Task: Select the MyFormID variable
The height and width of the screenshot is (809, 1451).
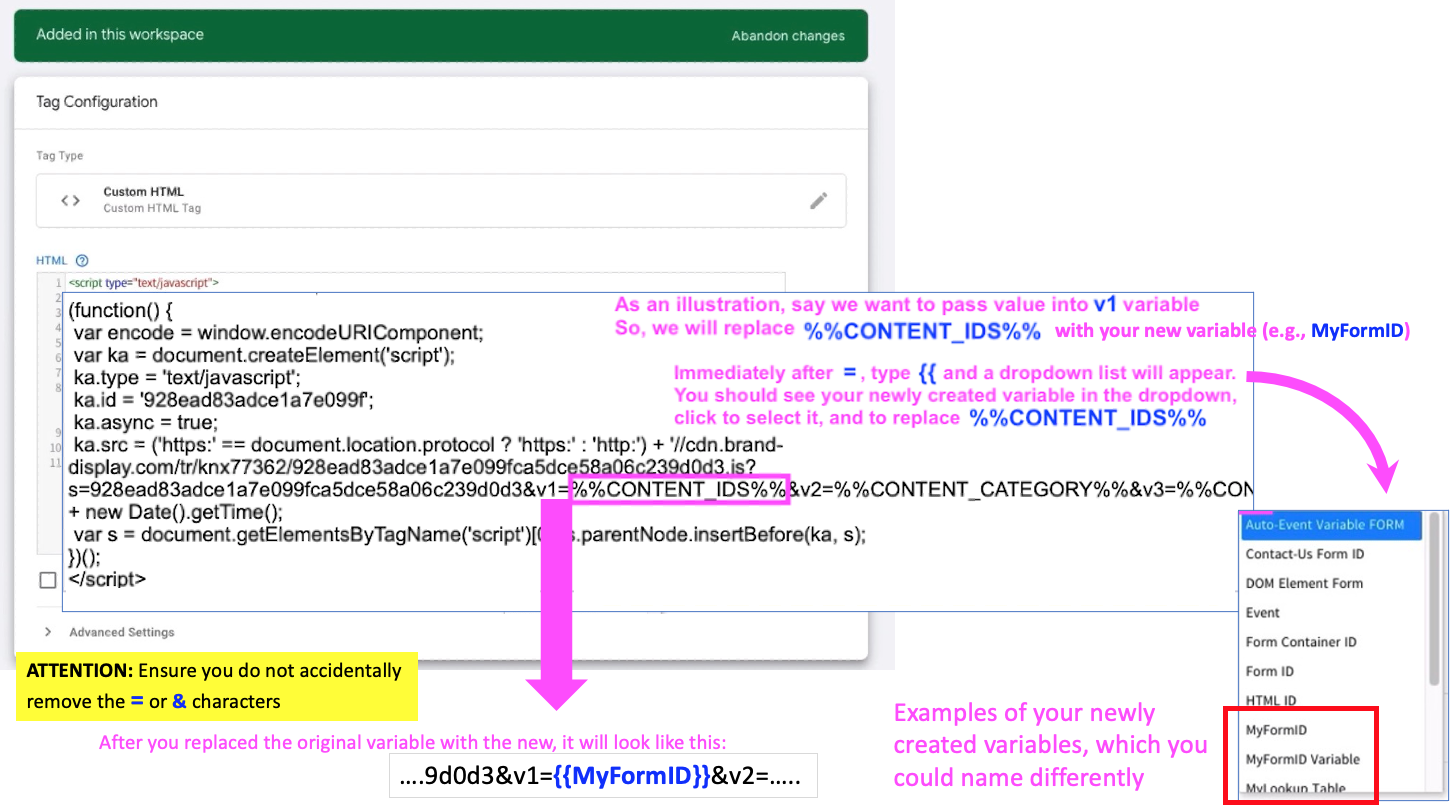Action: [x=1276, y=730]
